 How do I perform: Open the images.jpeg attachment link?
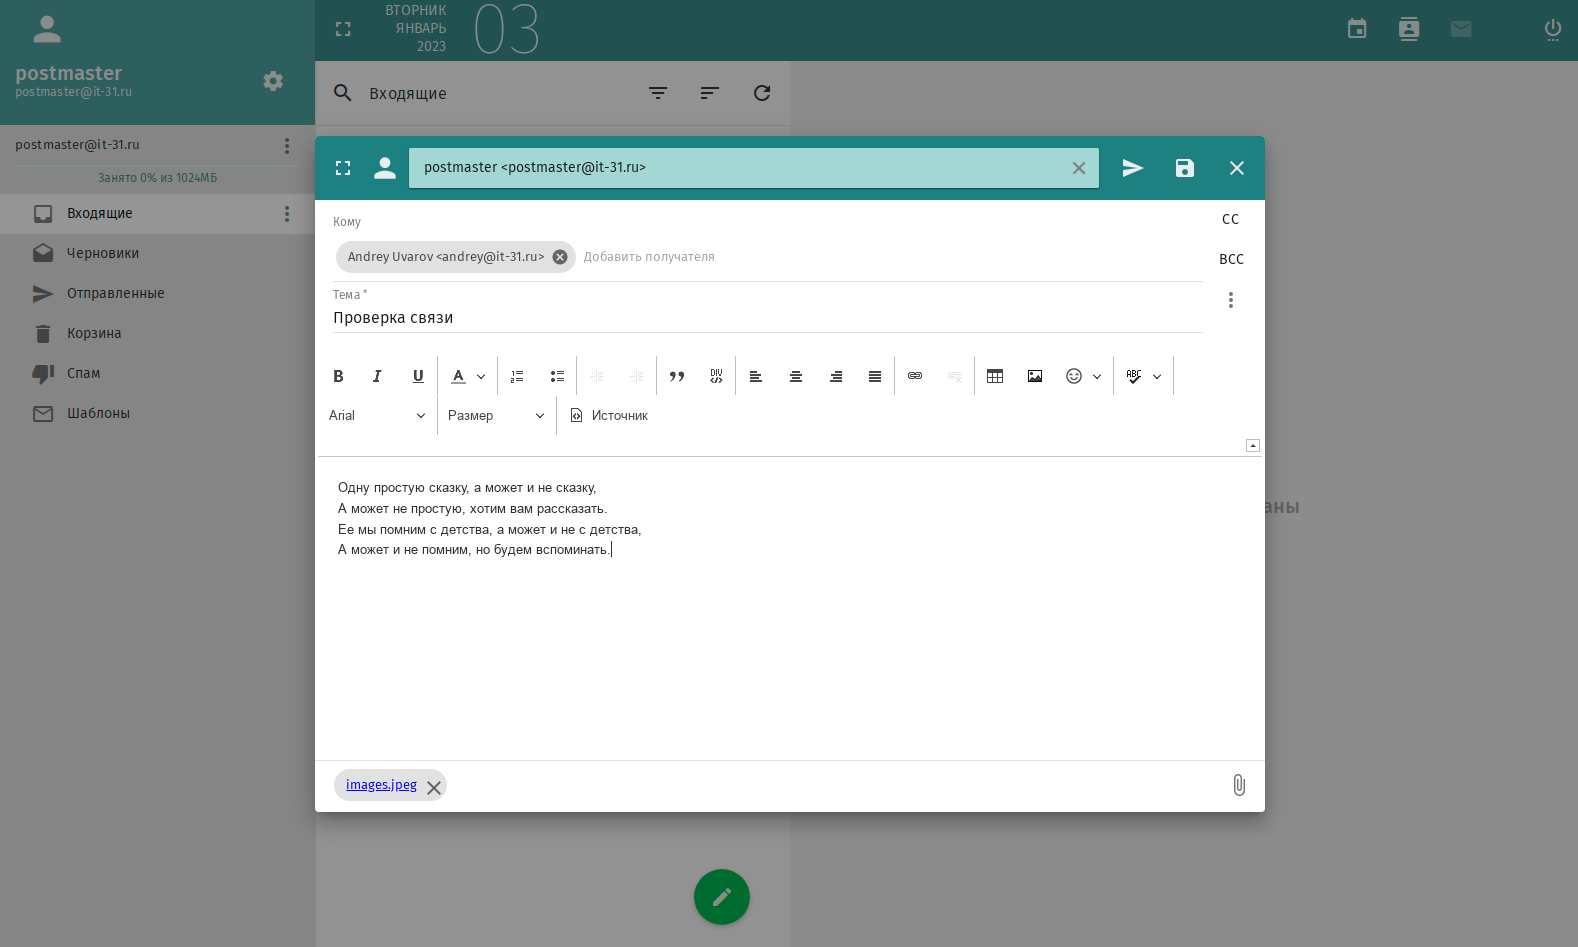pos(381,785)
